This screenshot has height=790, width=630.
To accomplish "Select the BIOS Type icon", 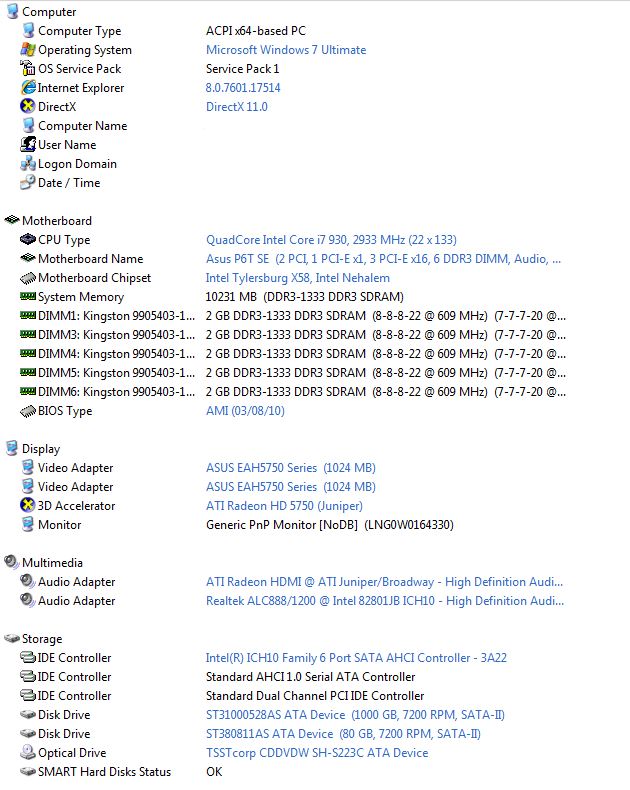I will [28, 411].
